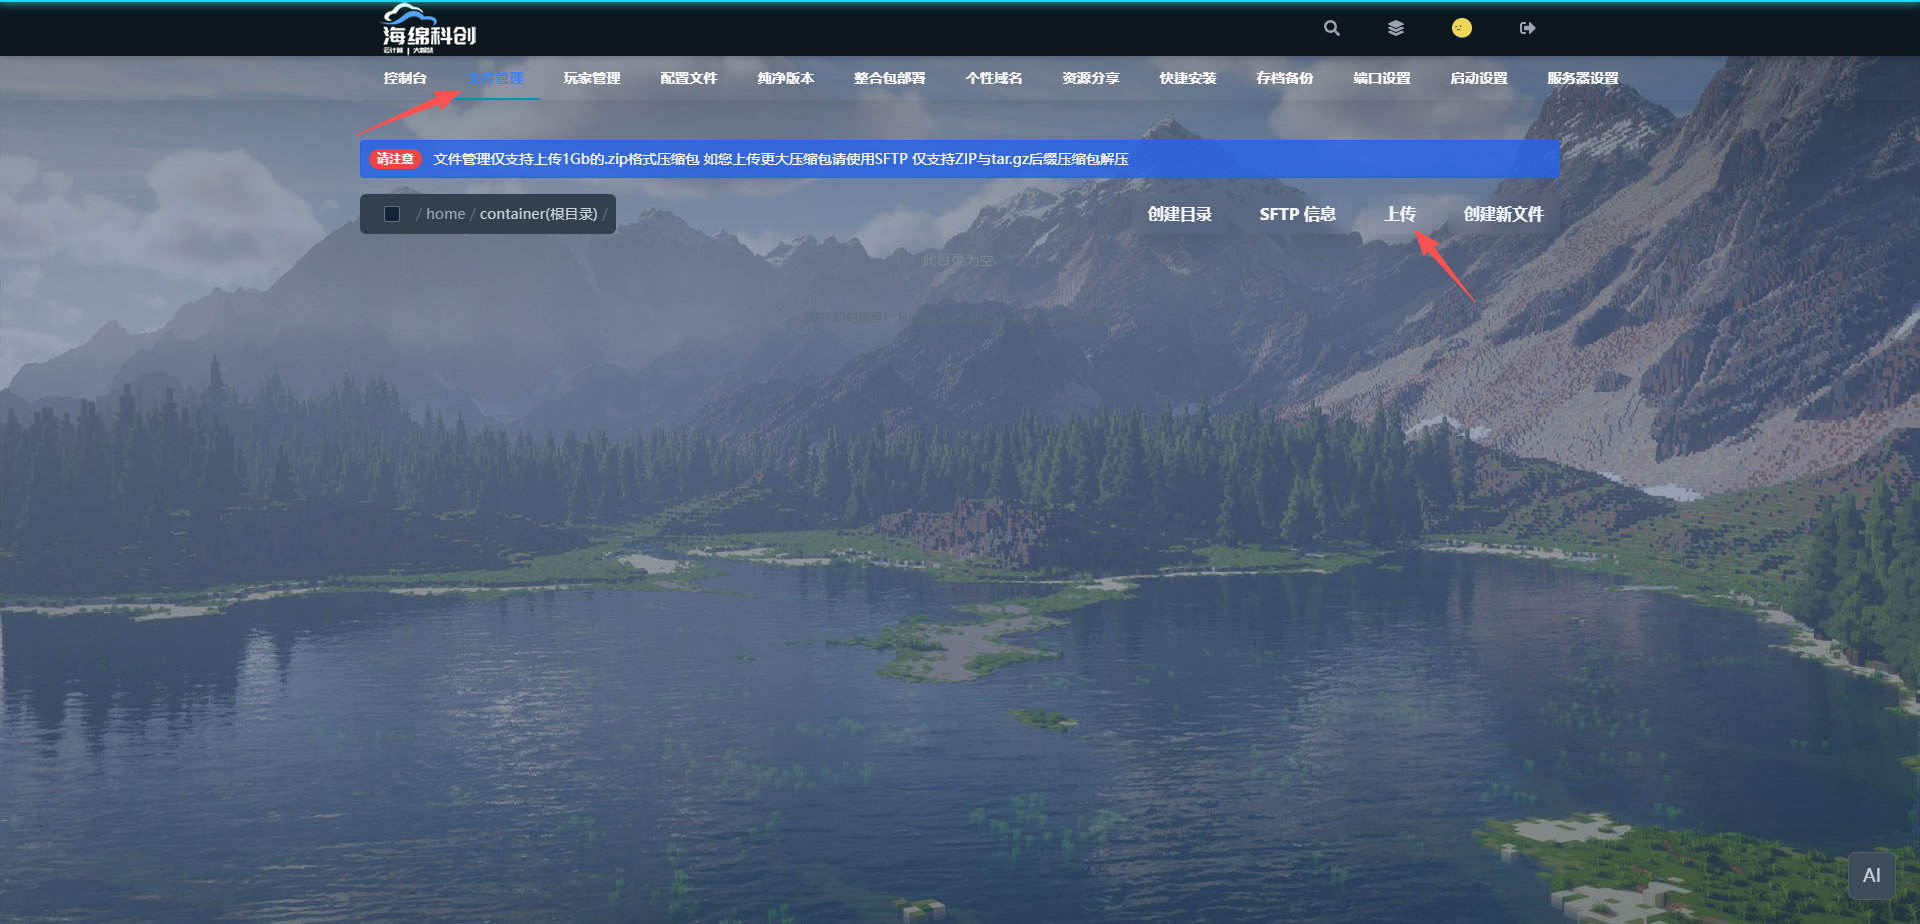
Task: Open the 玩家管理 tab
Action: [x=592, y=78]
